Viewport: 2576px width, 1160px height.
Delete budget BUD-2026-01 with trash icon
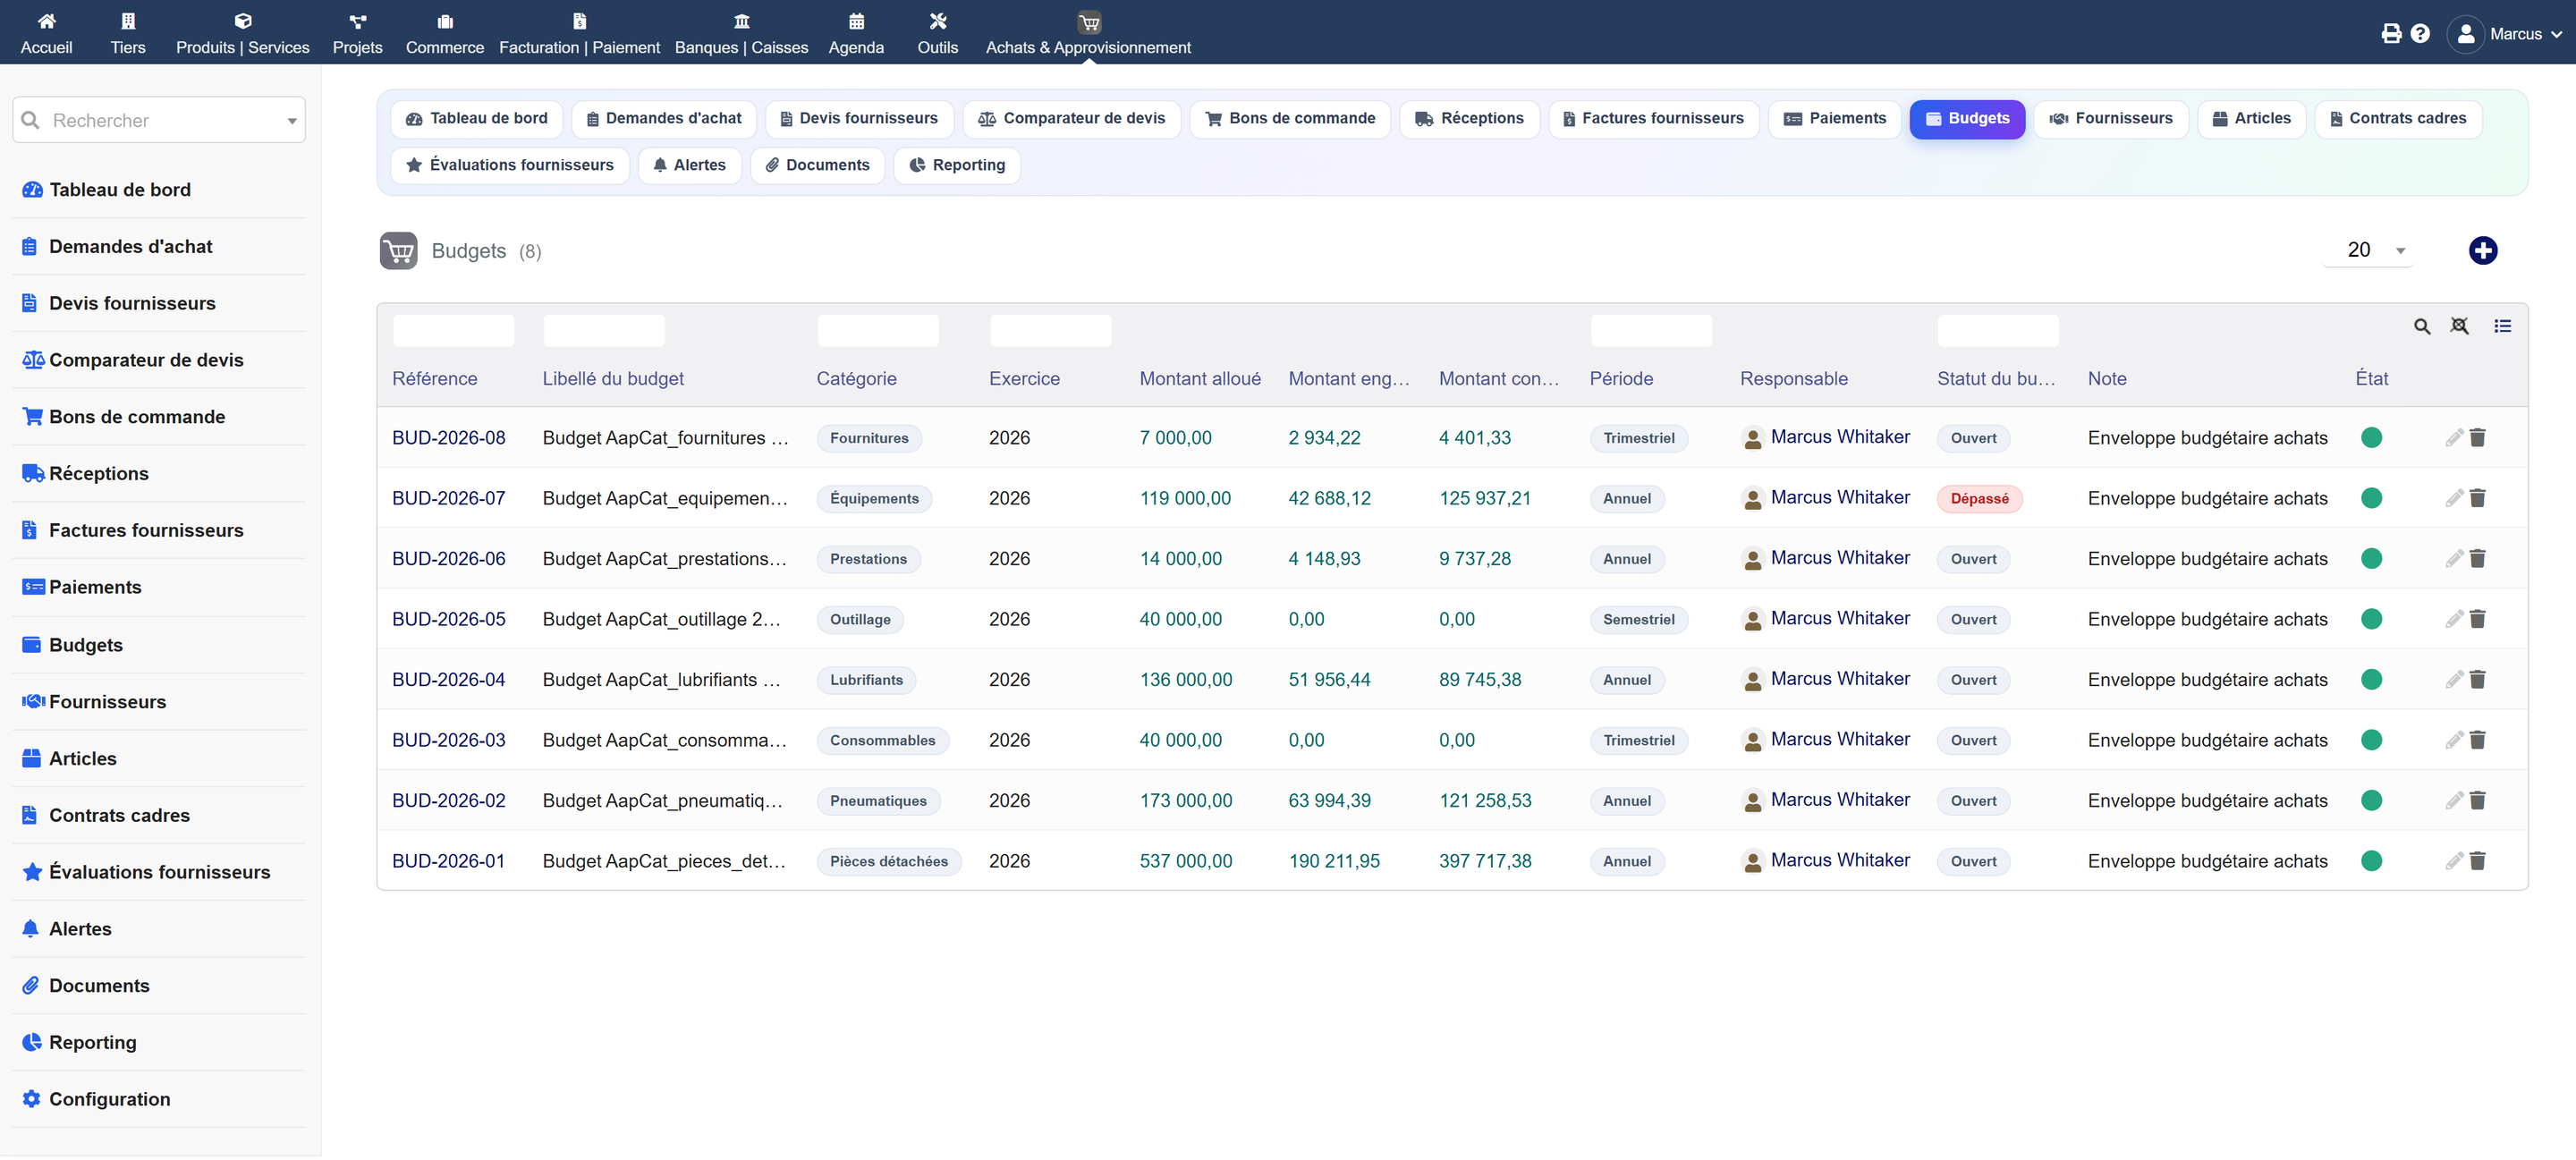[x=2477, y=861]
